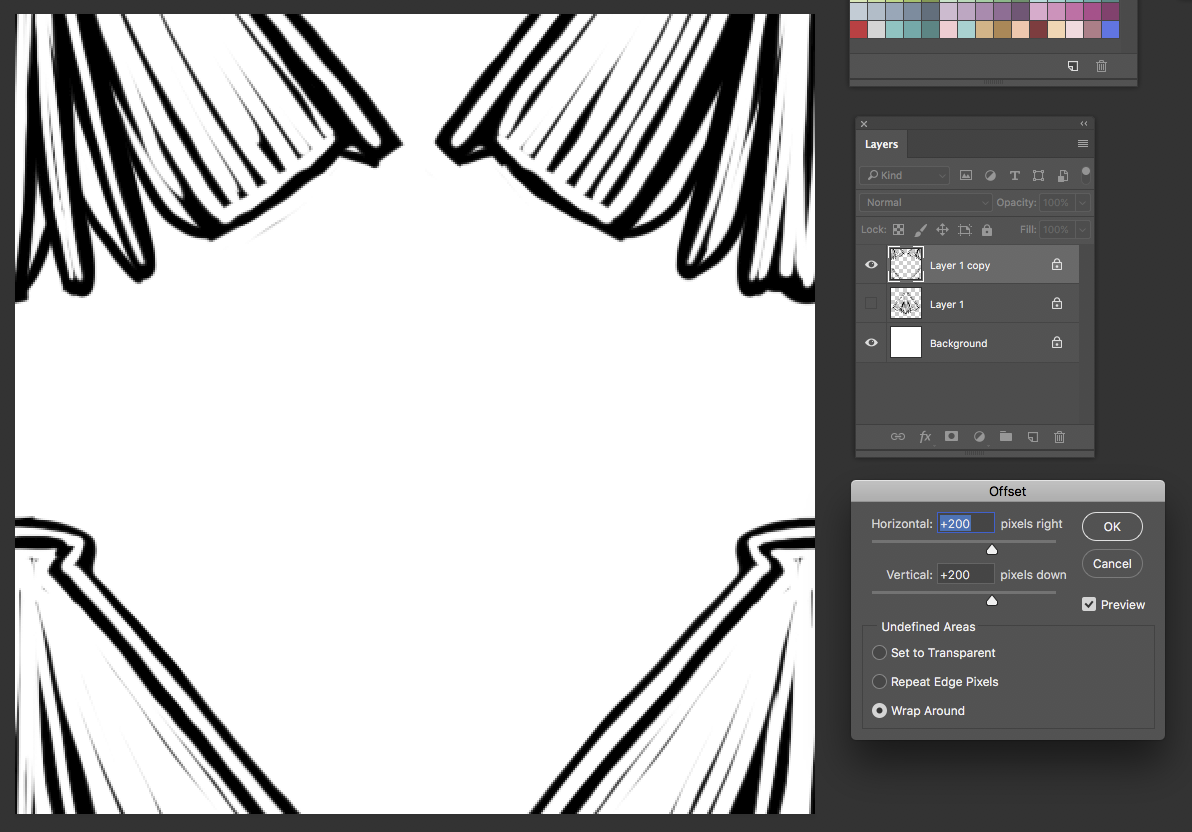Select the Layers tab

point(881,144)
